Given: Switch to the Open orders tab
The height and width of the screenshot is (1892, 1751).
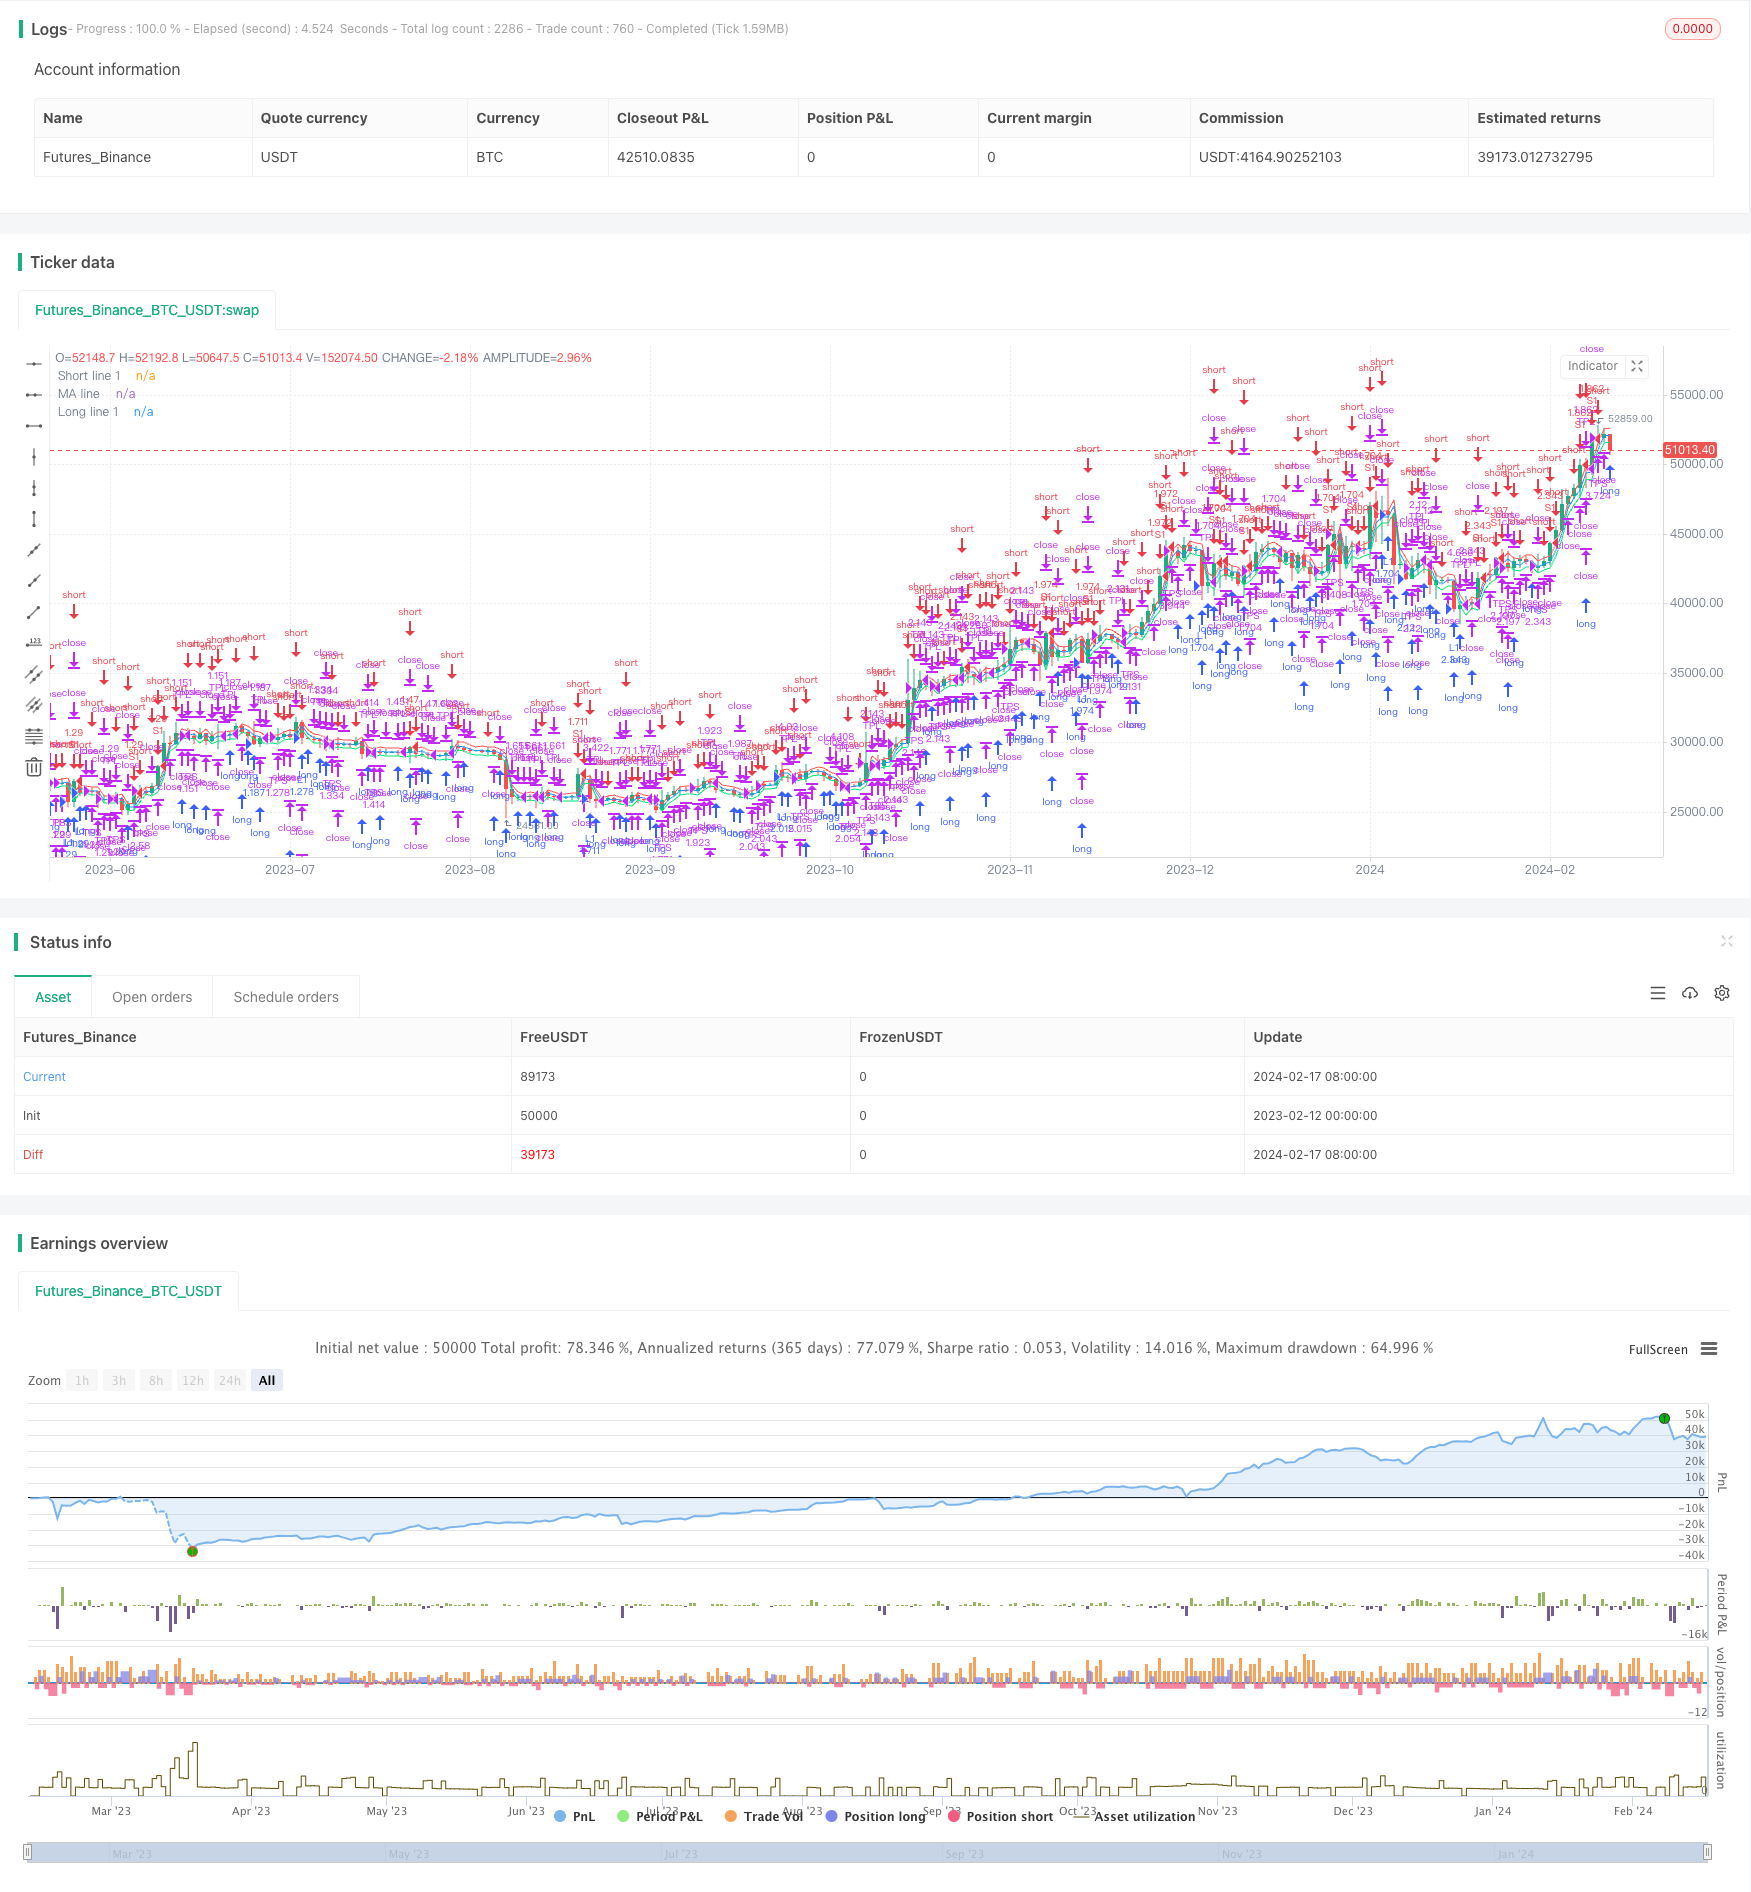Looking at the screenshot, I should click(152, 997).
